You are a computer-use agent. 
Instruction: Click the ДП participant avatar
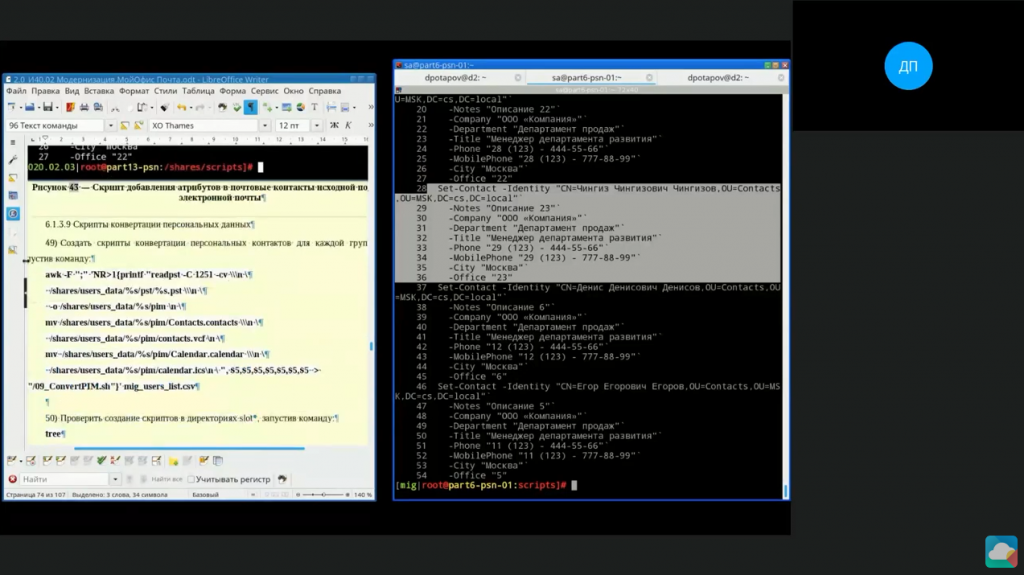tap(908, 66)
